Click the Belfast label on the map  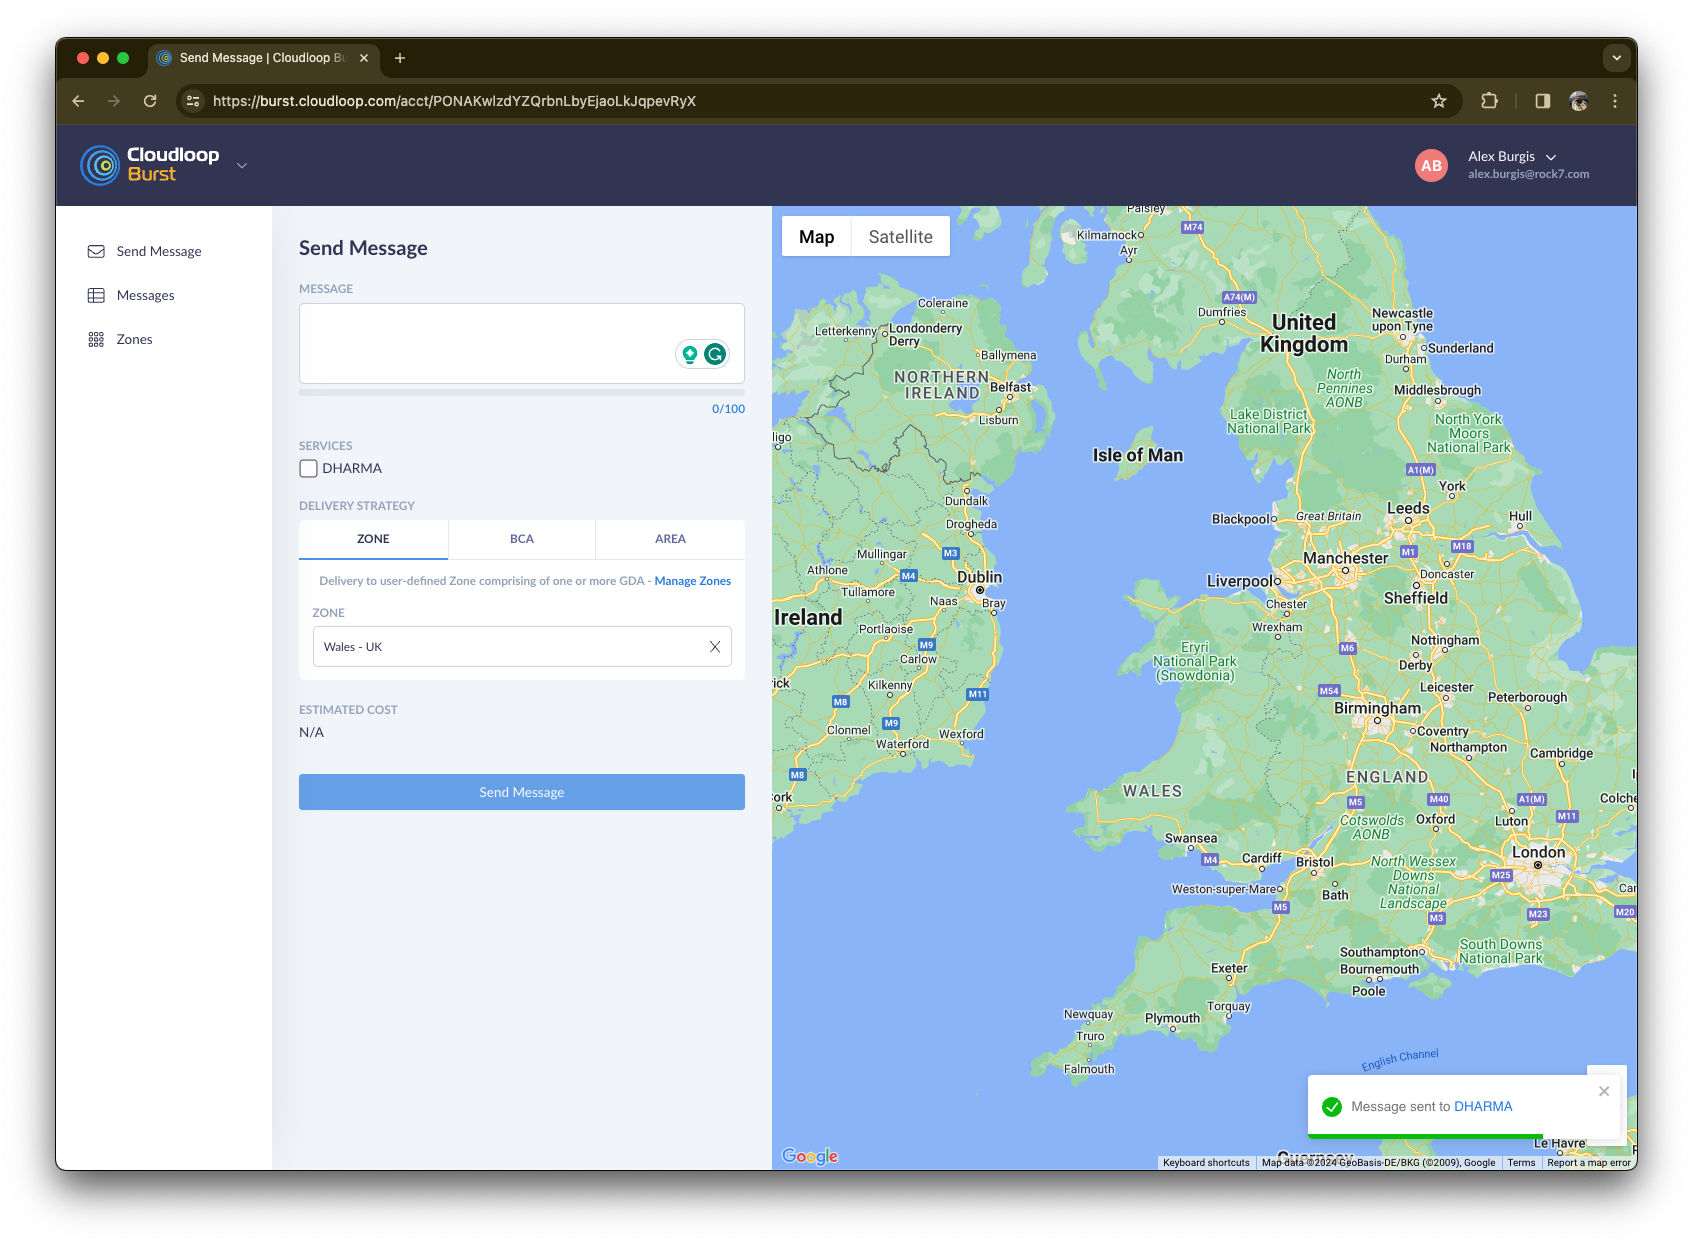click(1010, 387)
